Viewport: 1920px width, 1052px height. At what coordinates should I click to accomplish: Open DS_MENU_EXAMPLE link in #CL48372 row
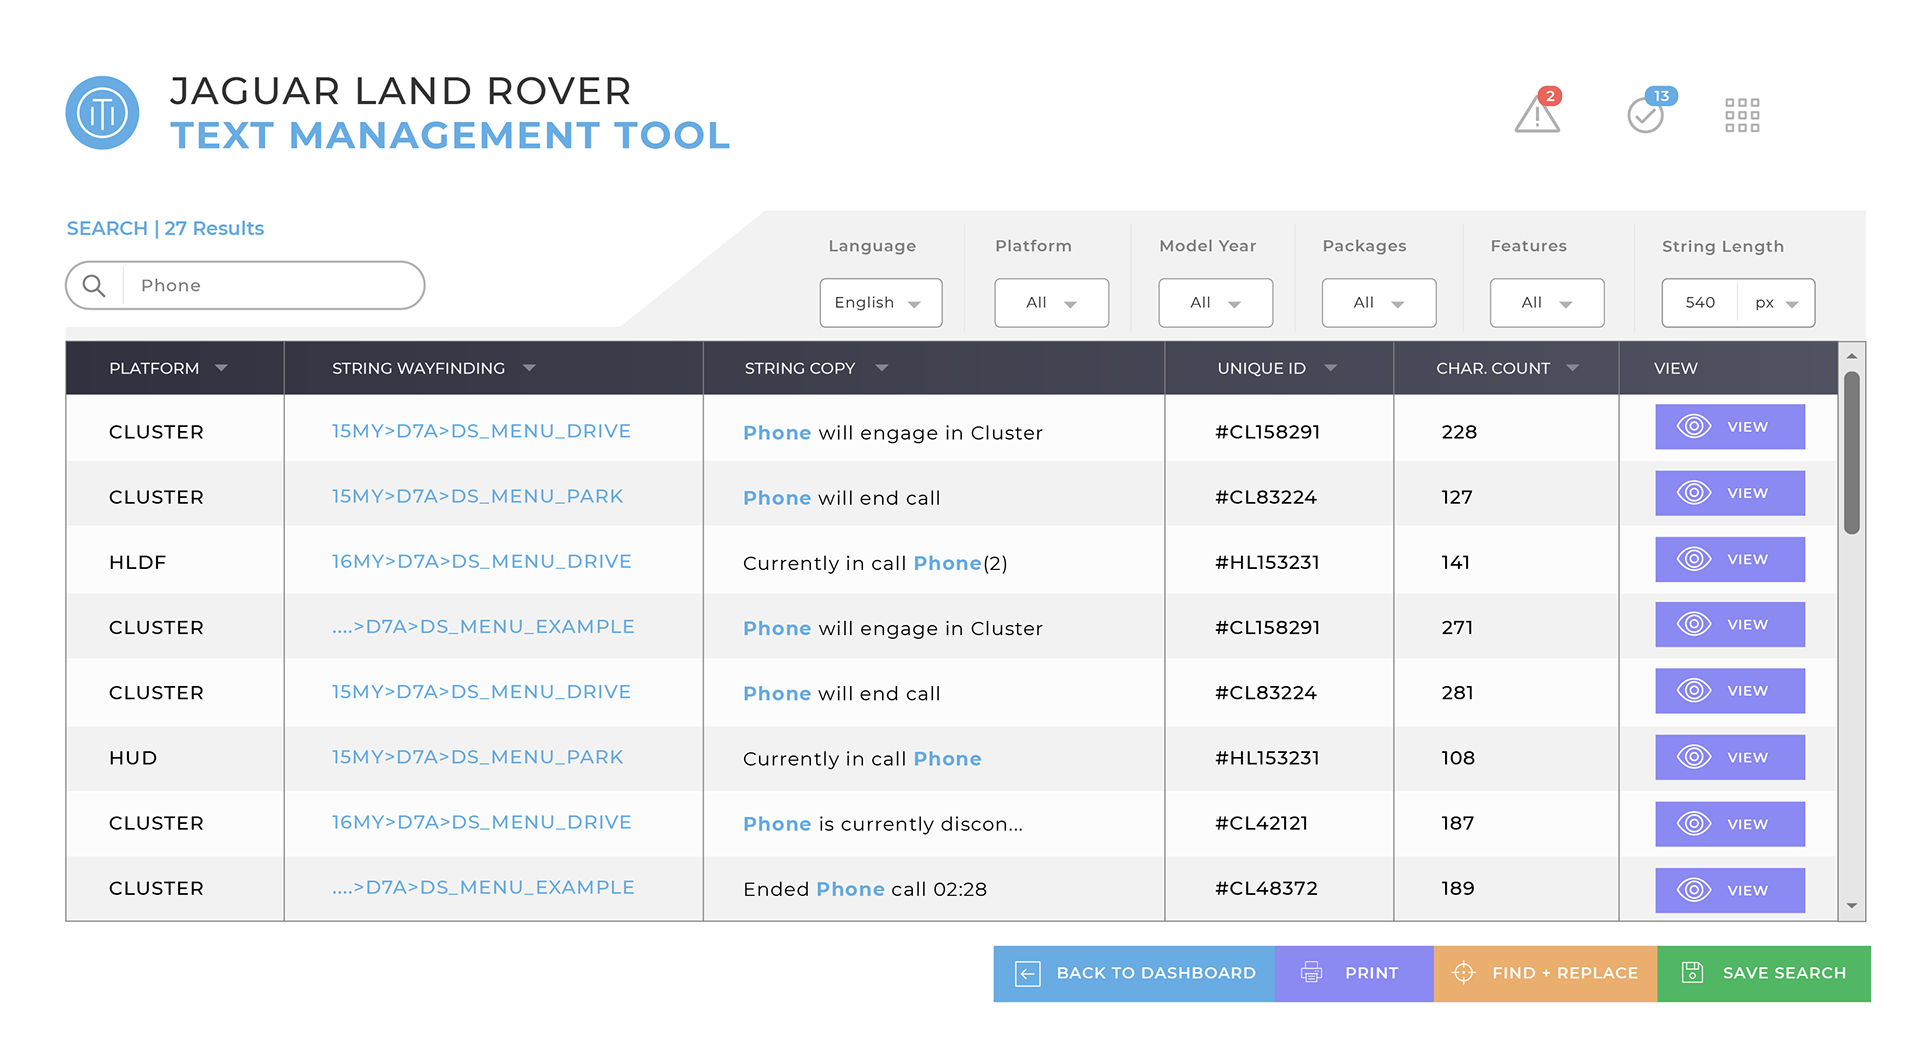coord(483,887)
